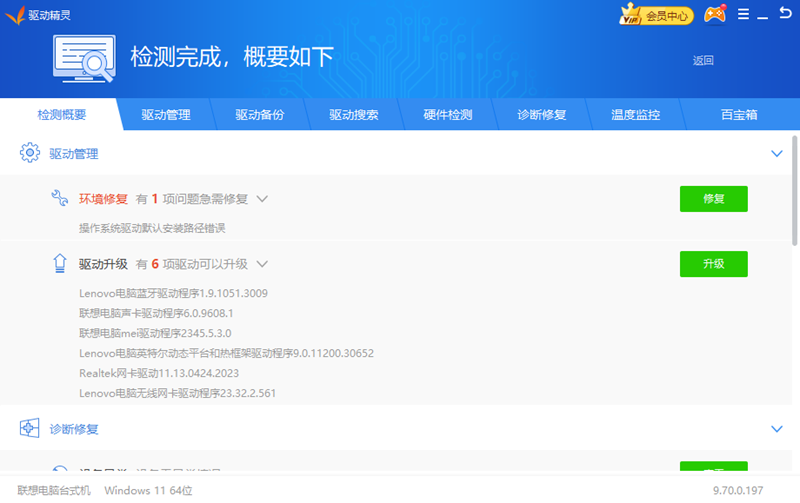Expand the 环境修复 issue details chevron
This screenshot has height=503, width=800.
(x=262, y=199)
